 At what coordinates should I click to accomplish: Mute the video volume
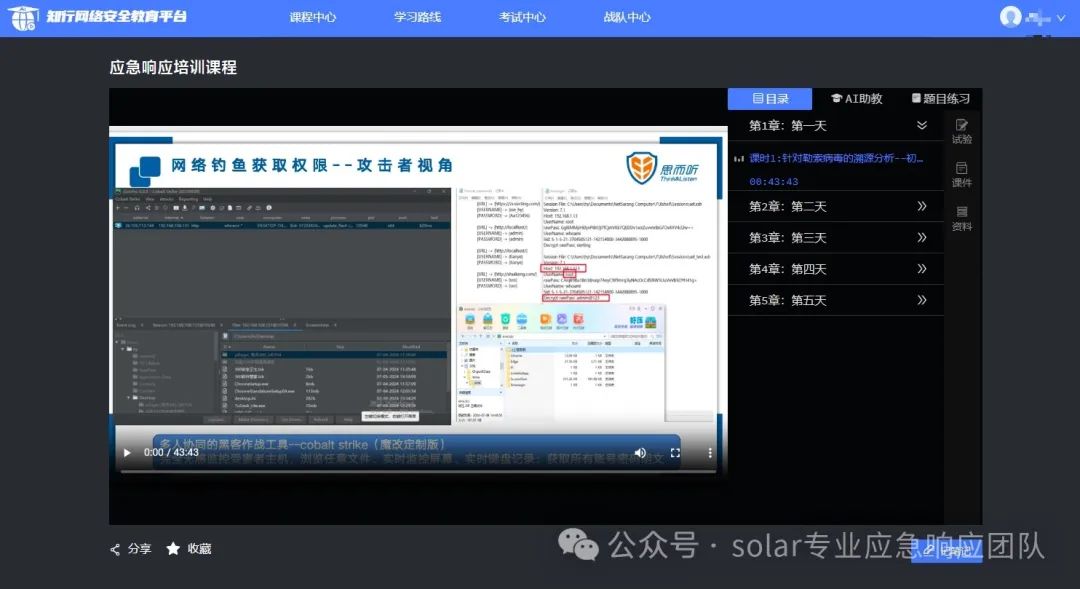coord(640,453)
